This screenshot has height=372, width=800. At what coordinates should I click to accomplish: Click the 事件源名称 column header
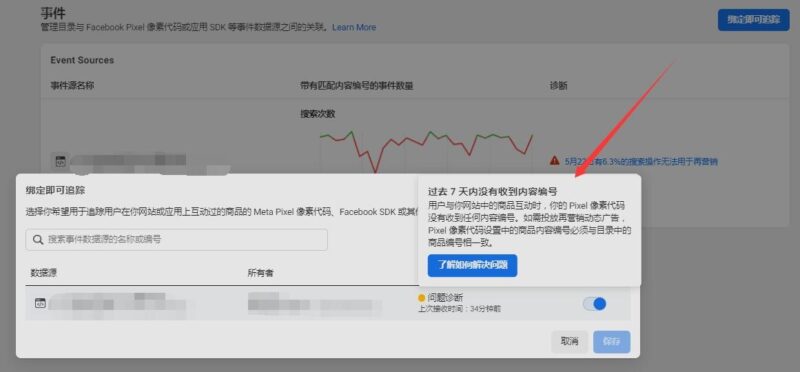tap(72, 86)
